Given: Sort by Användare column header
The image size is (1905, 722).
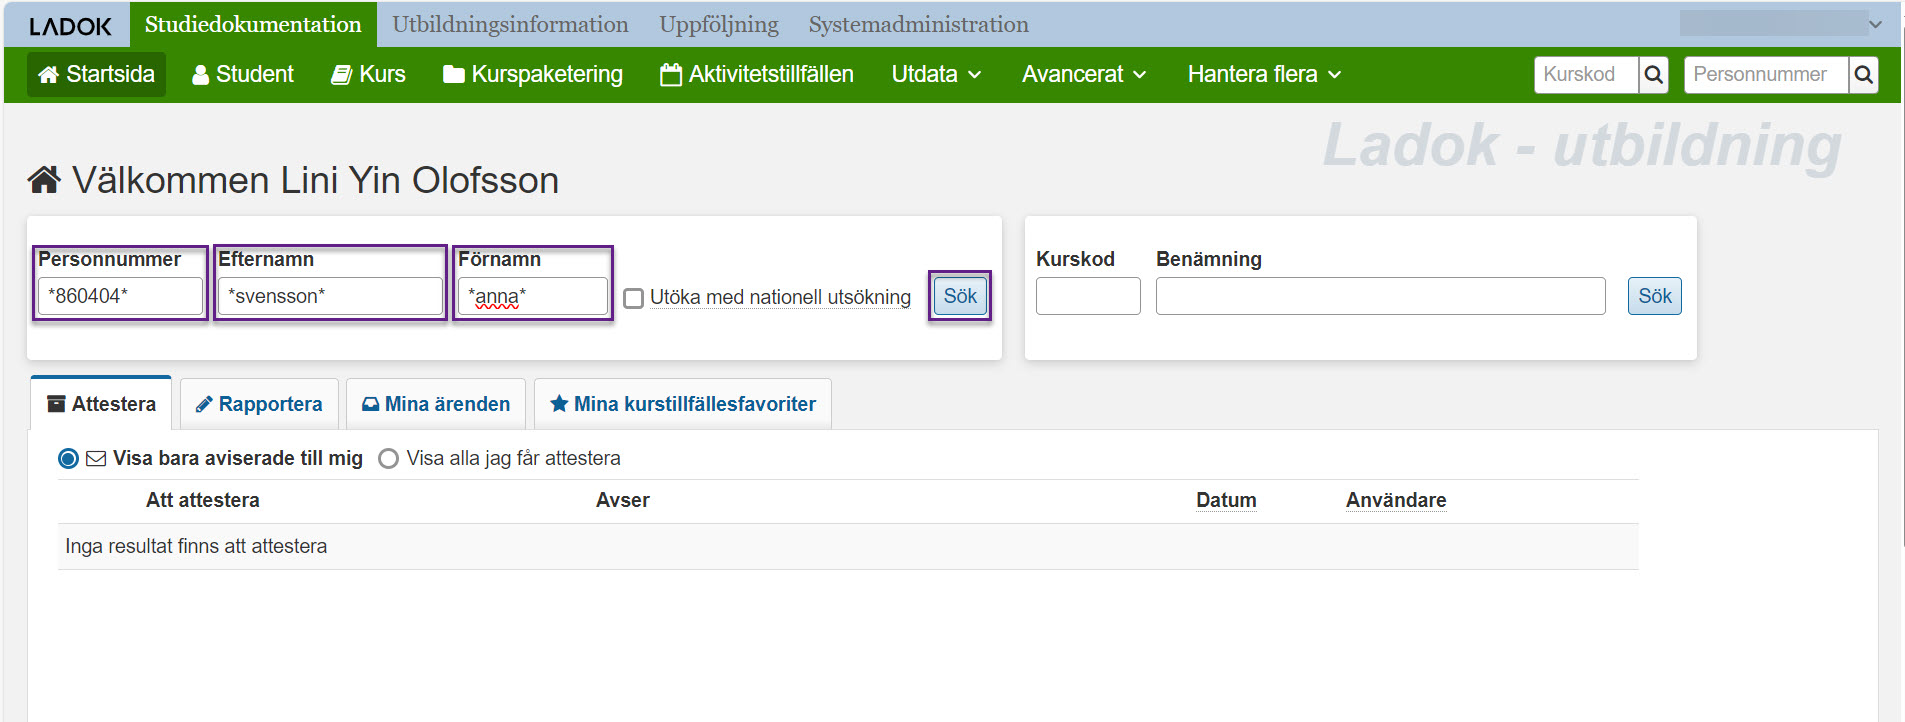Looking at the screenshot, I should [x=1396, y=500].
